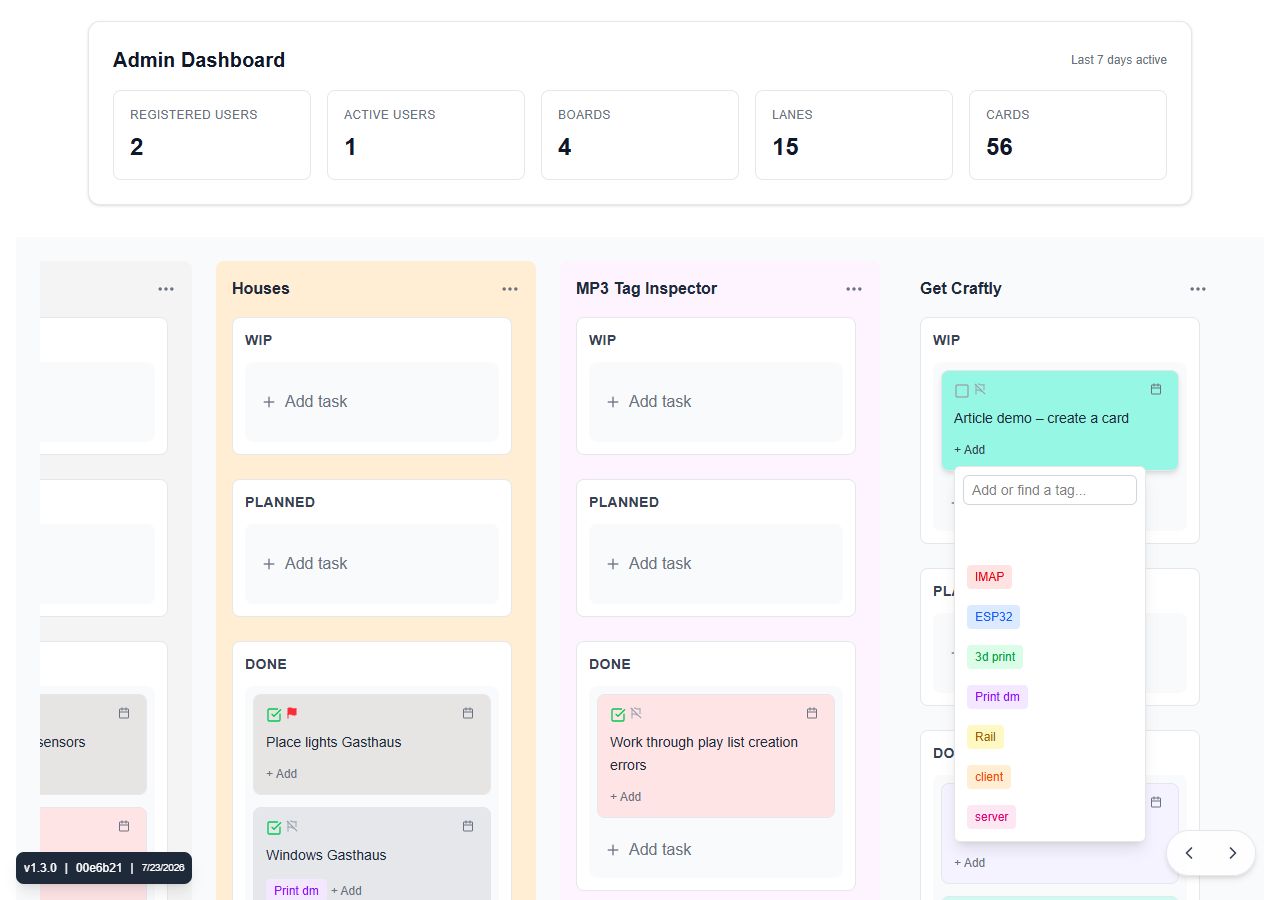Click Work through play list creation errors text
This screenshot has width=1280, height=900.
704,753
